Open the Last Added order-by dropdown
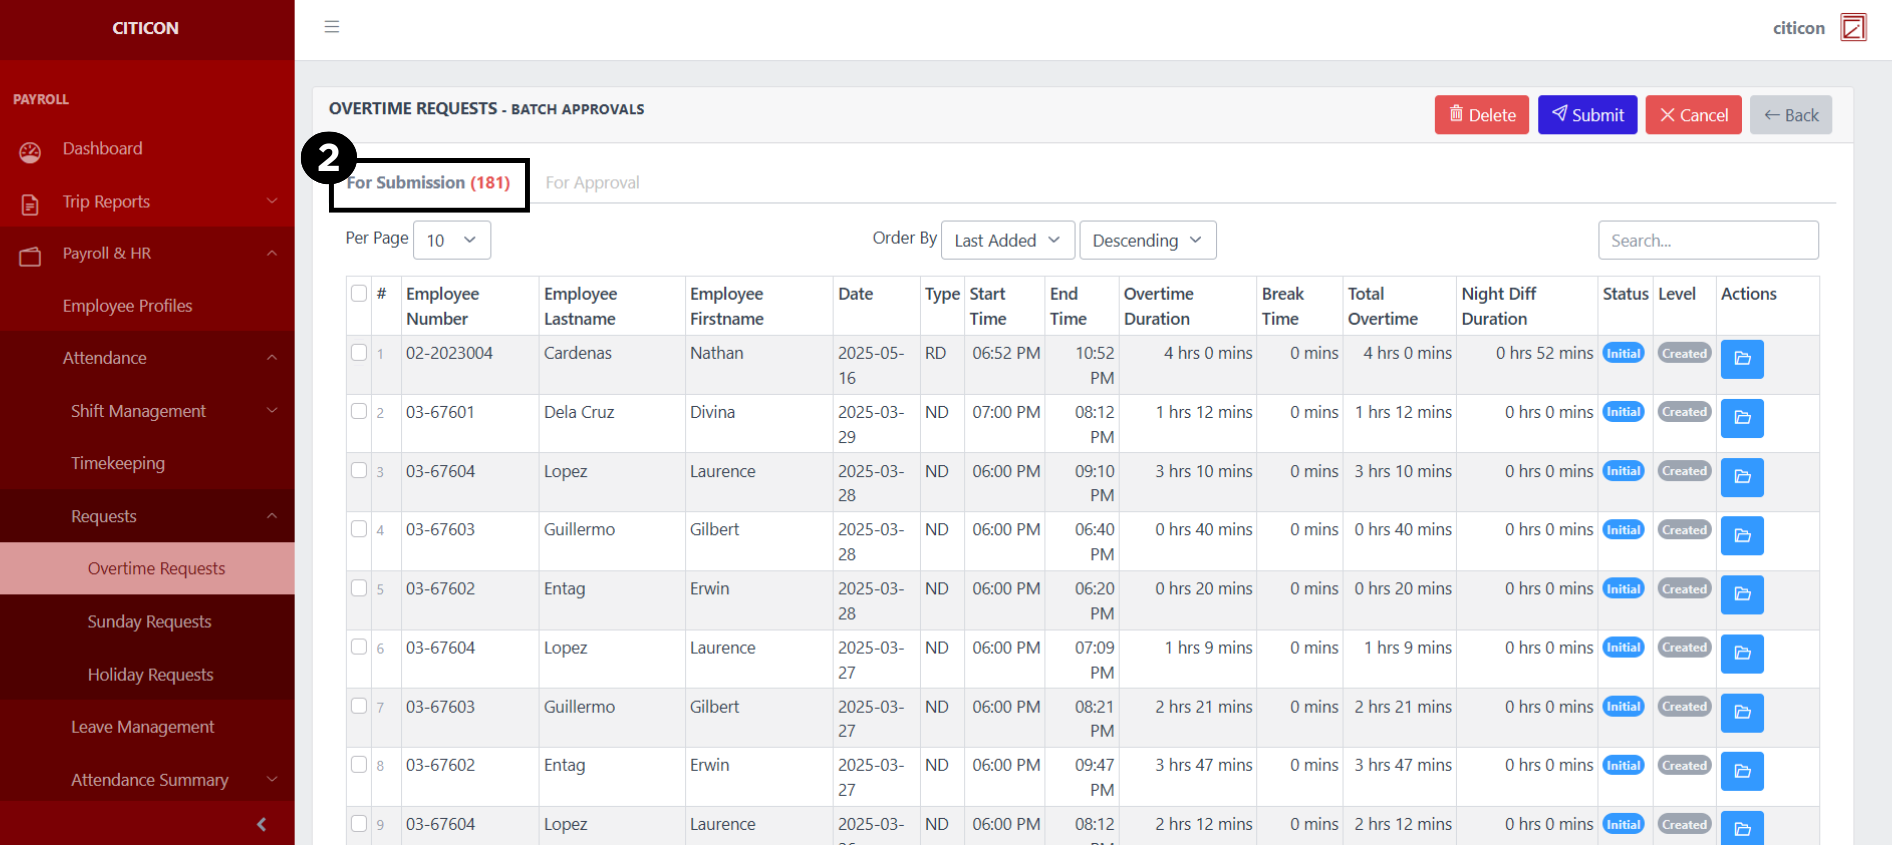The height and width of the screenshot is (845, 1892). tap(1007, 240)
